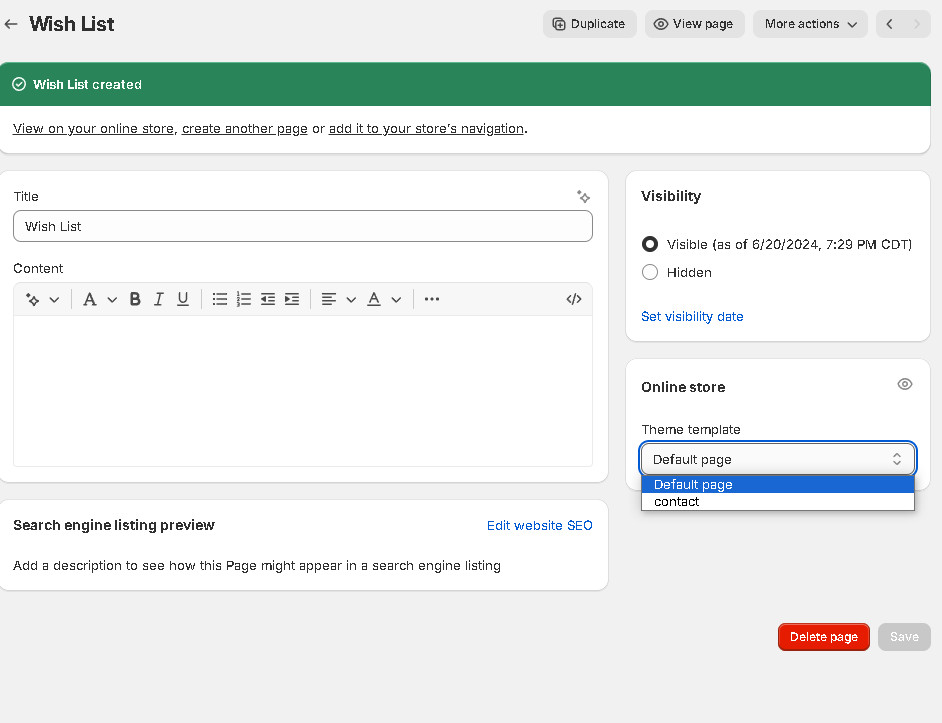This screenshot has height=723, width=942.
Task: Go back using the arrow beside Wish List
Action: coord(11,24)
